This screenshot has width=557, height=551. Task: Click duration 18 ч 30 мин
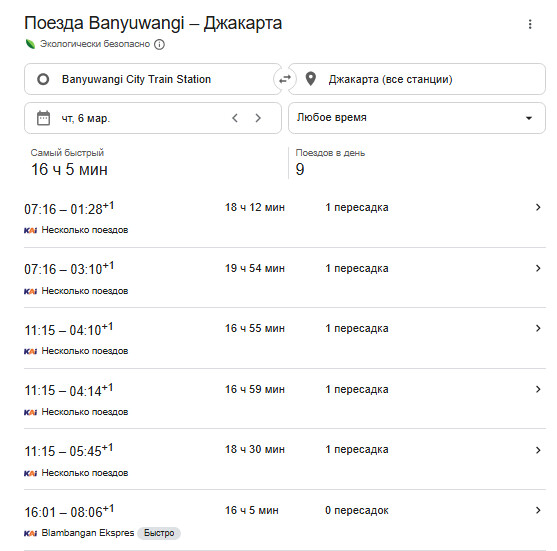point(255,449)
